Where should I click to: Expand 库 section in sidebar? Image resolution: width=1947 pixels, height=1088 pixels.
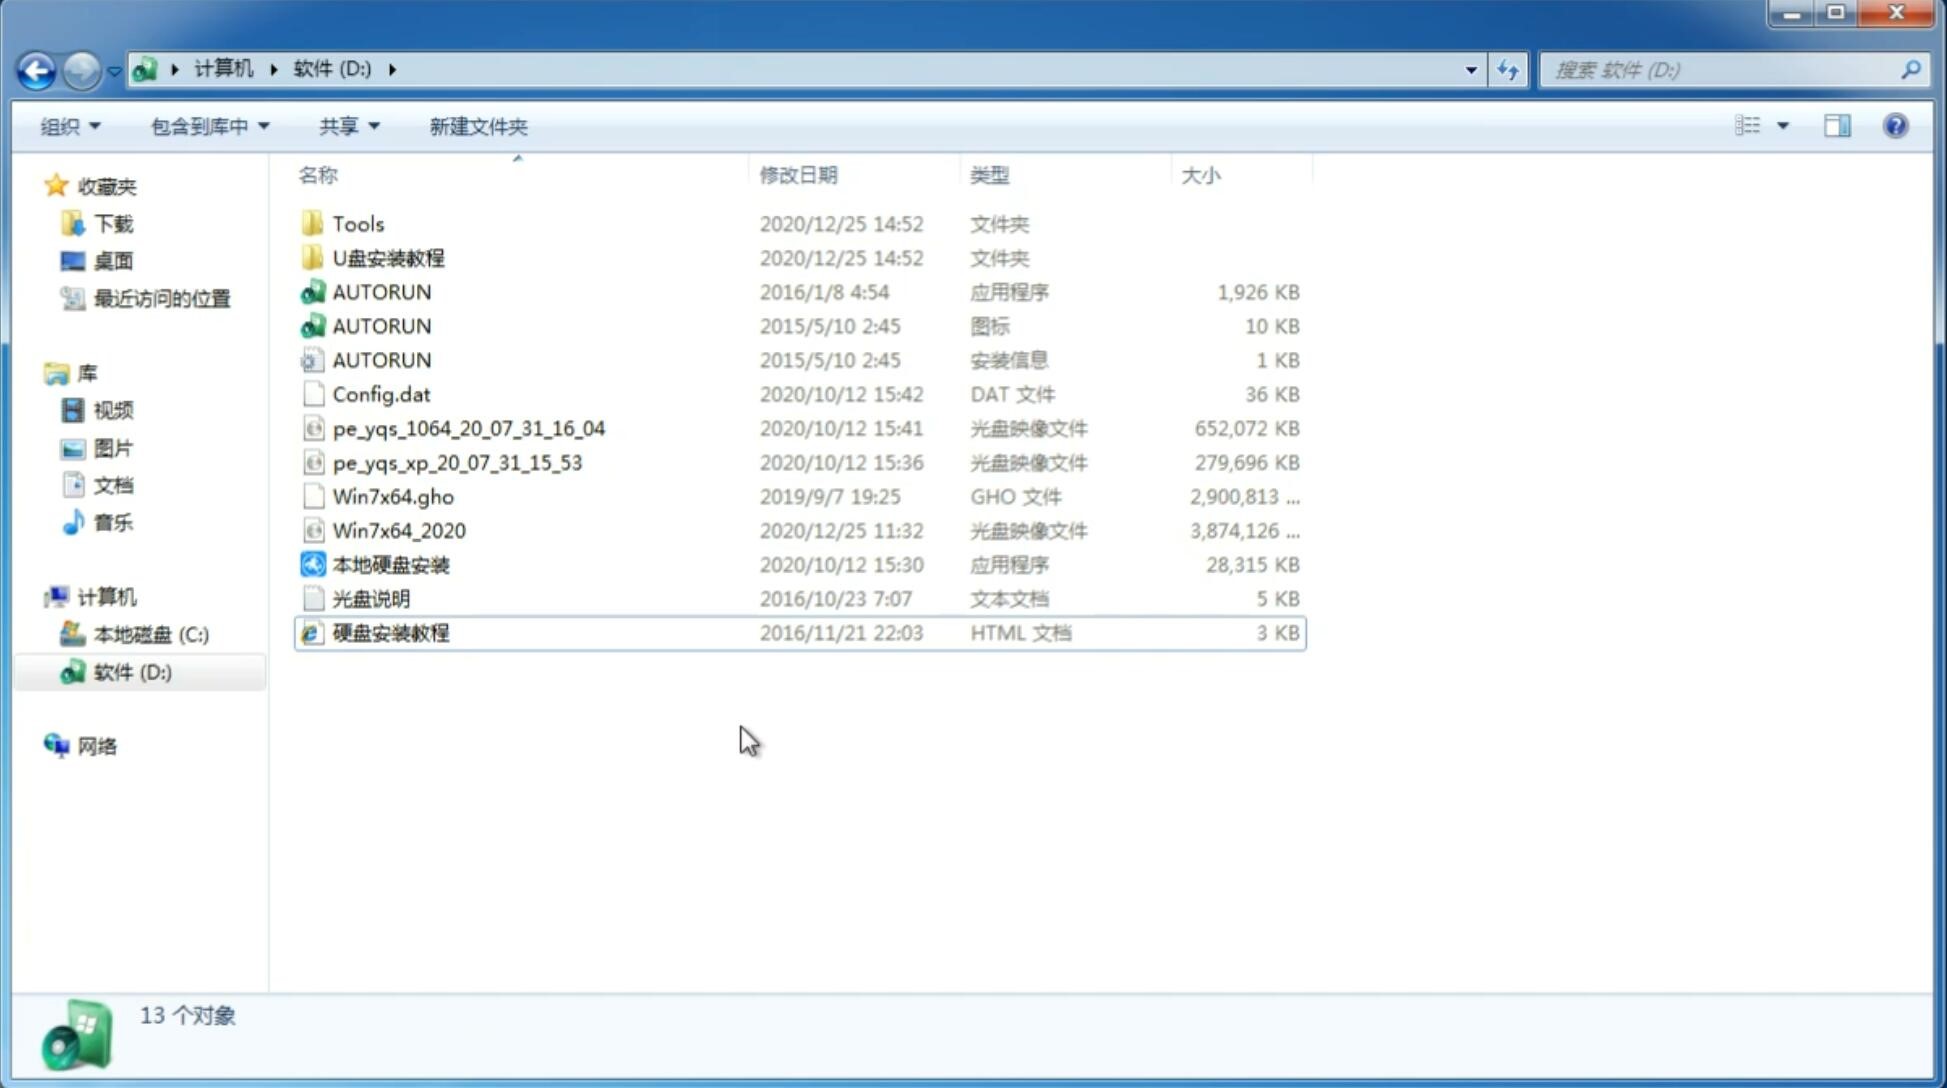pos(36,372)
